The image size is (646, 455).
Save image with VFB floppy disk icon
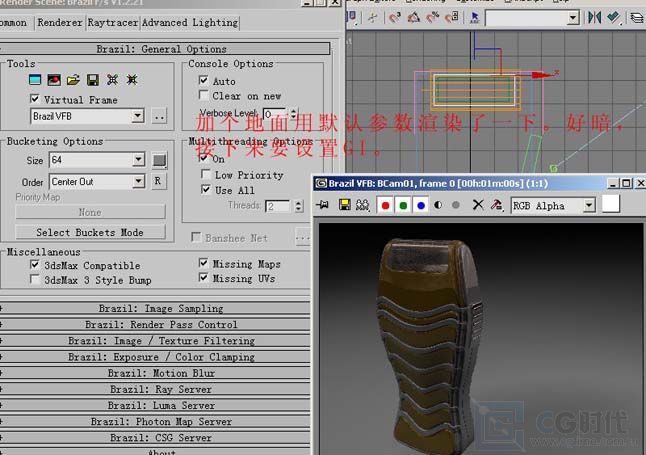[344, 204]
